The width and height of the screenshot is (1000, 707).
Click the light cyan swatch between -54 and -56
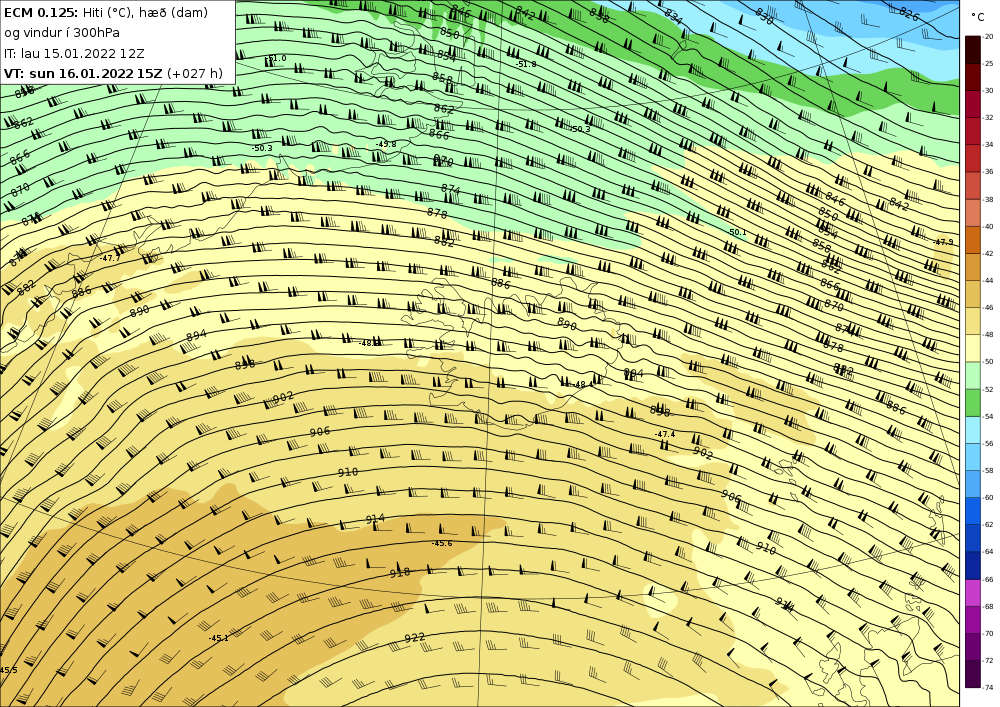973,430
